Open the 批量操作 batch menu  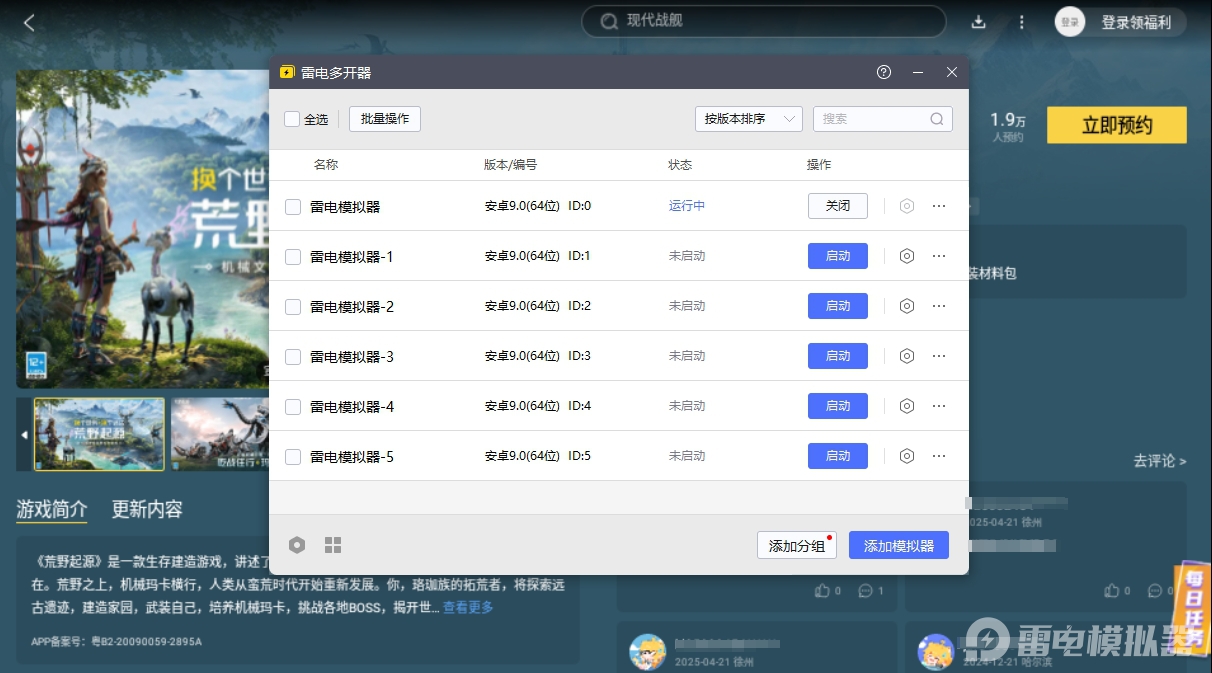384,119
